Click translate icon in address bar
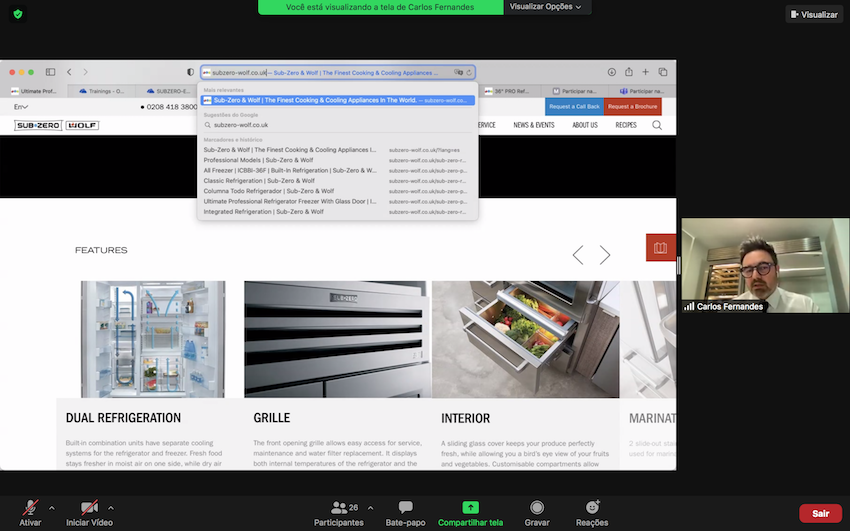Screen dimensions: 850x531 (x=458, y=72)
